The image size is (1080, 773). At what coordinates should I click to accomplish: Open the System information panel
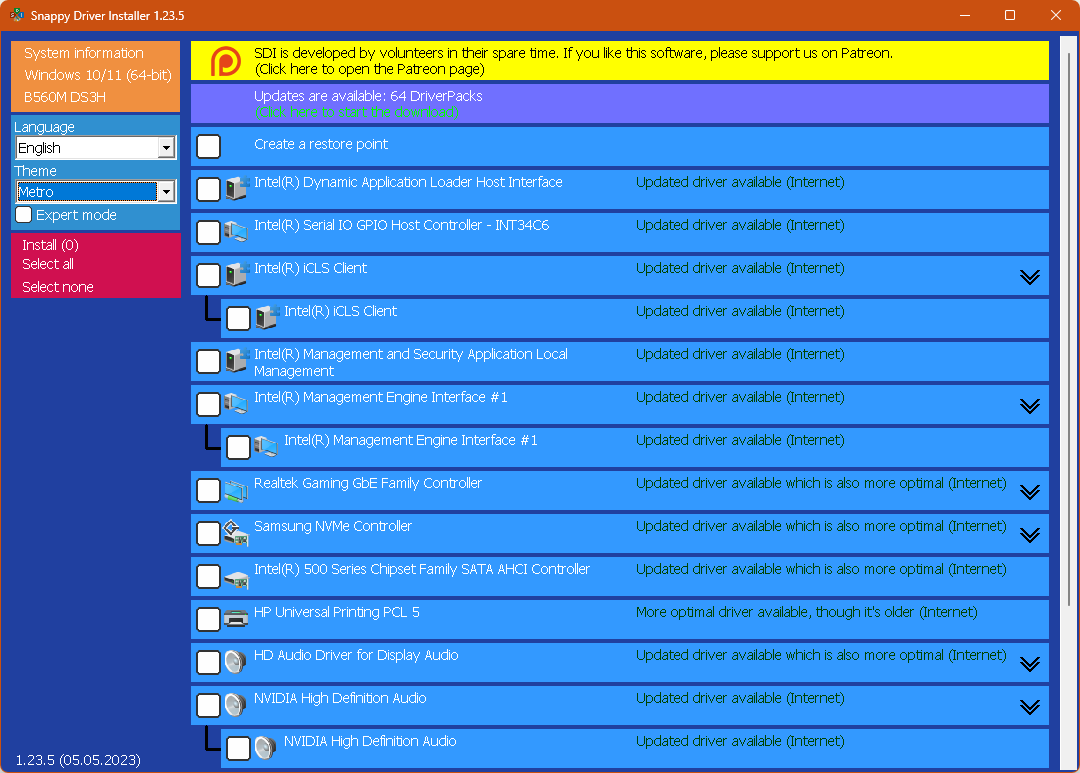(x=84, y=53)
